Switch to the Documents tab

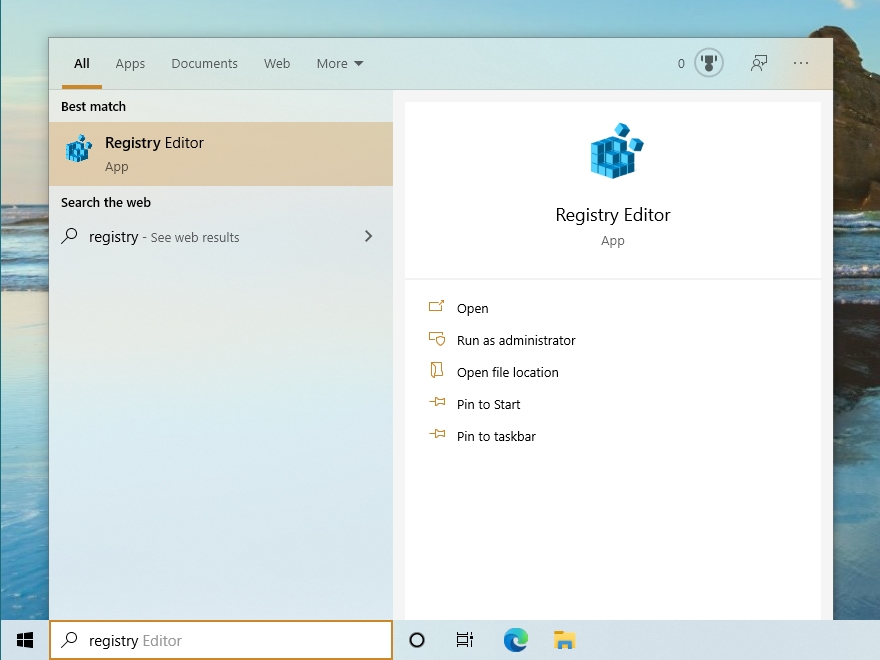[x=204, y=63]
